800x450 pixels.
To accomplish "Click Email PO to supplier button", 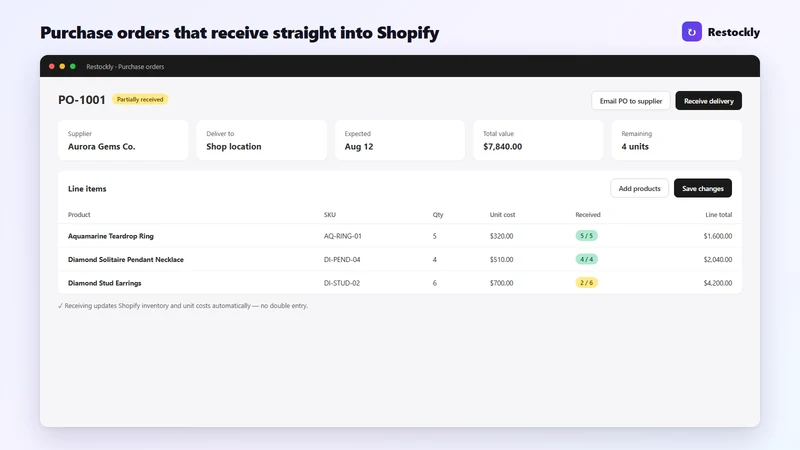I will 631,101.
